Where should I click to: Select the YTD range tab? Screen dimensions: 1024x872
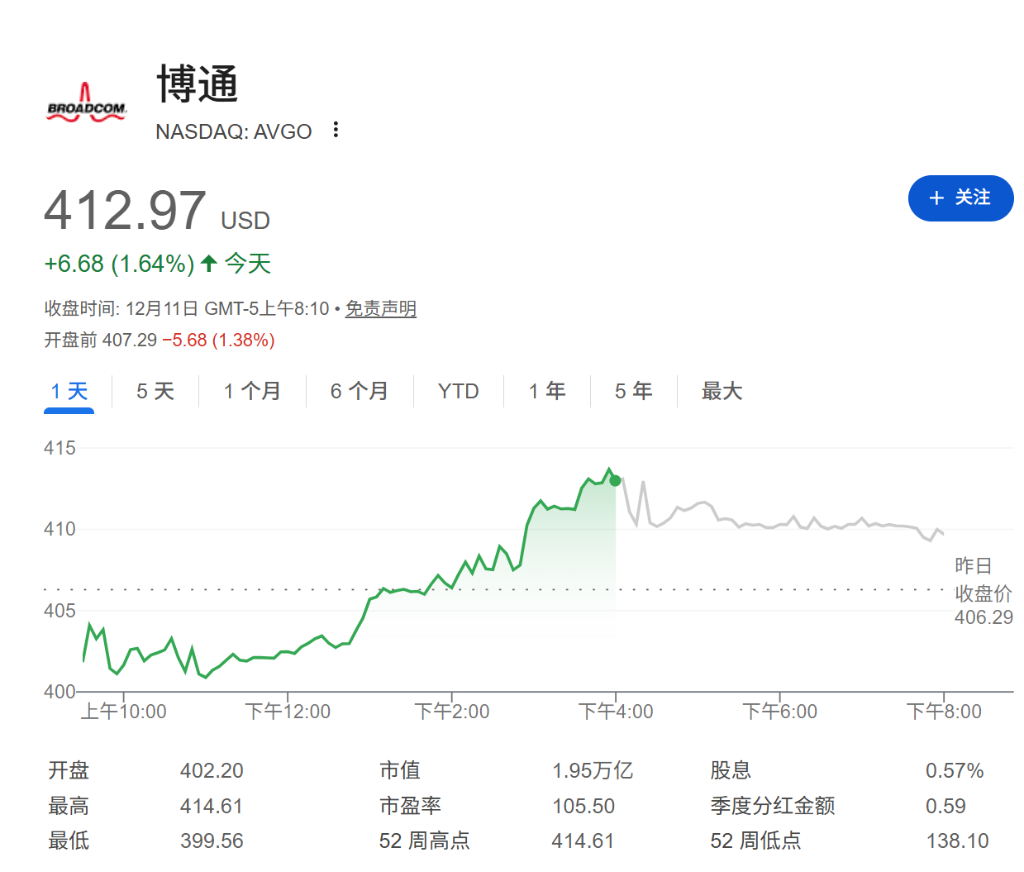pyautogui.click(x=458, y=391)
